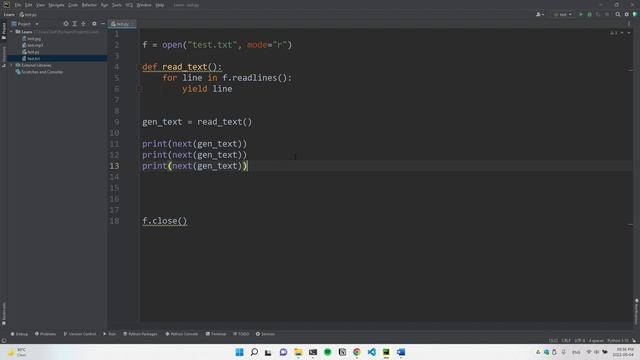Open PyCharm icon on the taskbar
This screenshot has width=640, height=360.
point(386,352)
